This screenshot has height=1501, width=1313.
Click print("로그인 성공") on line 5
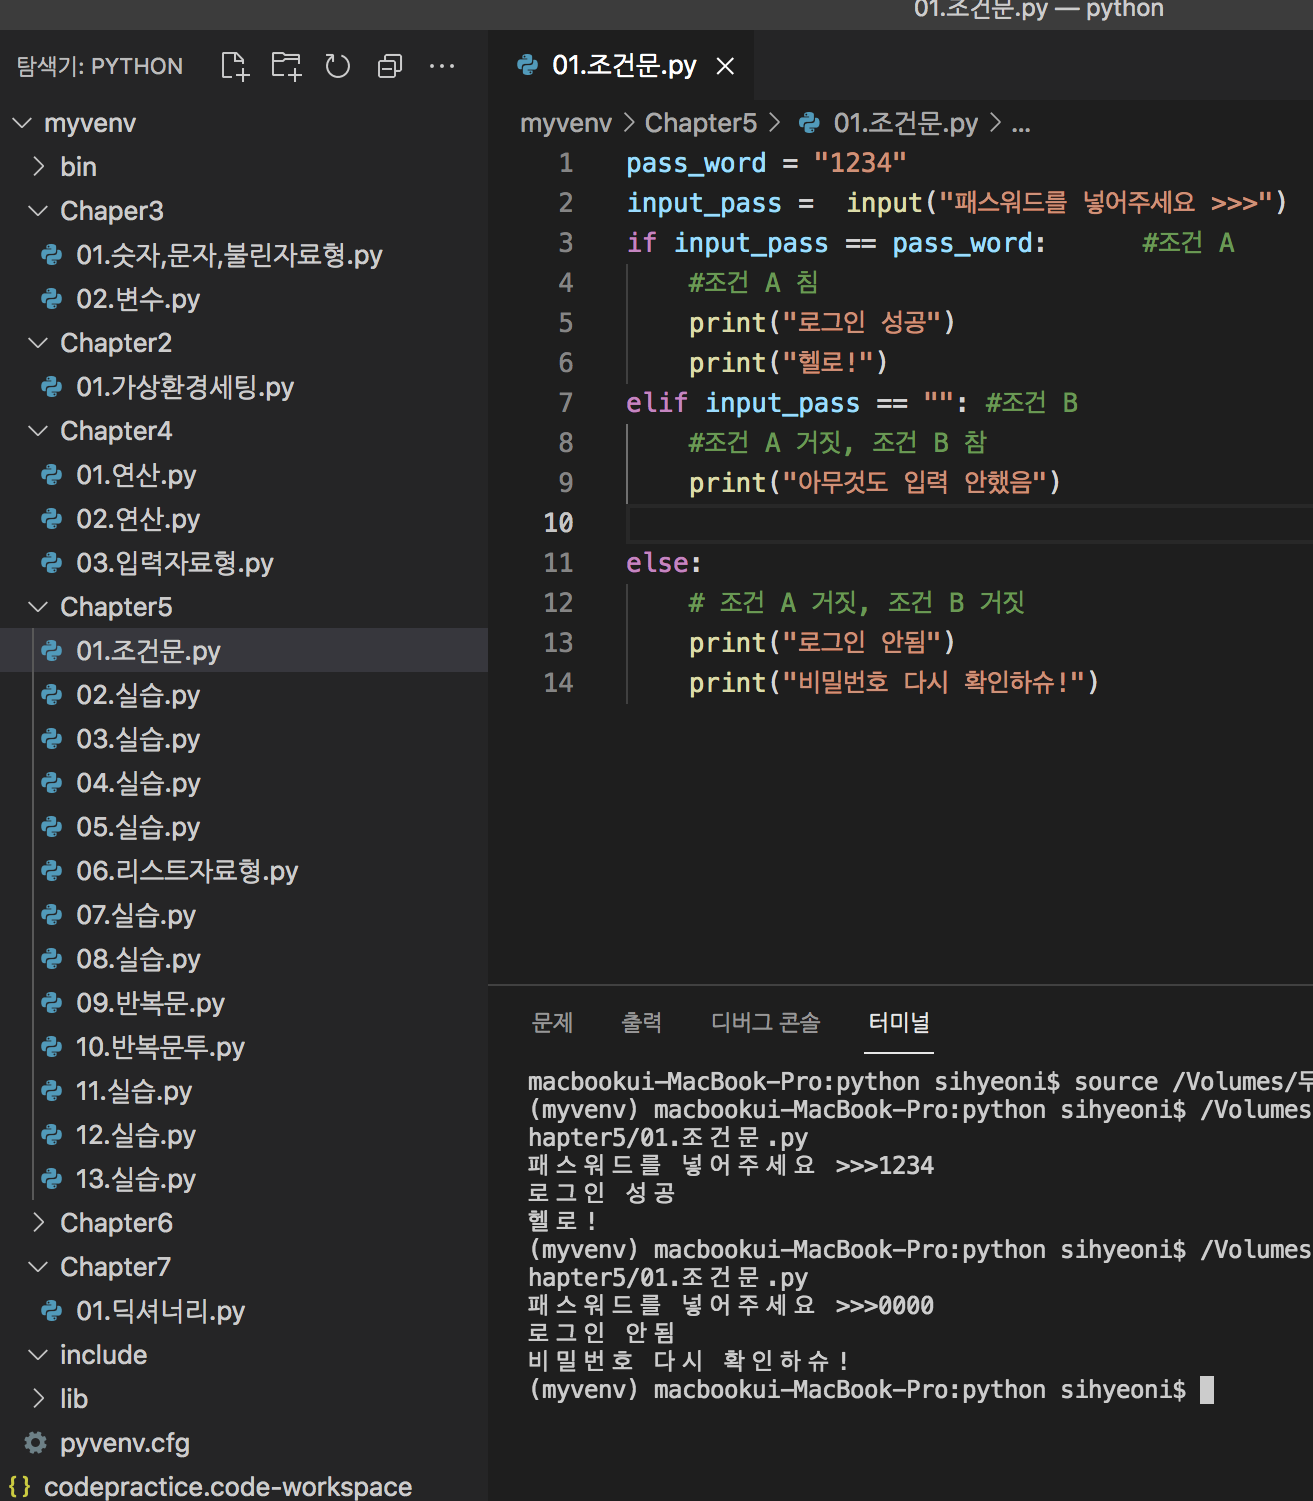822,323
